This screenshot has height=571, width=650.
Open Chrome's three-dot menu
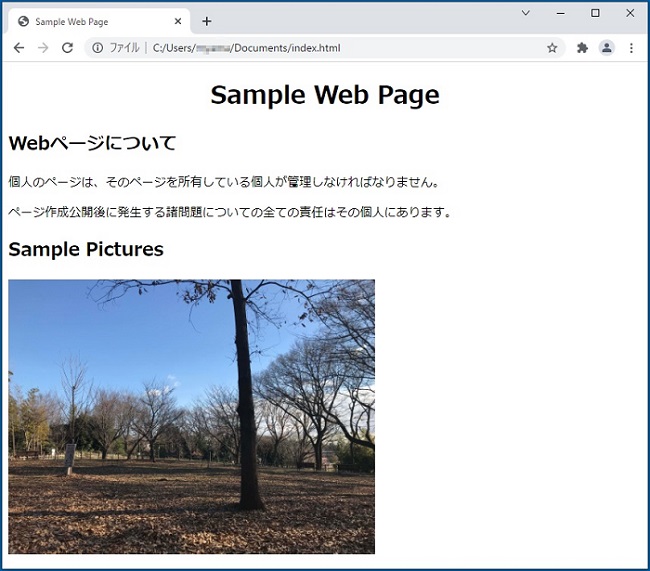point(631,48)
